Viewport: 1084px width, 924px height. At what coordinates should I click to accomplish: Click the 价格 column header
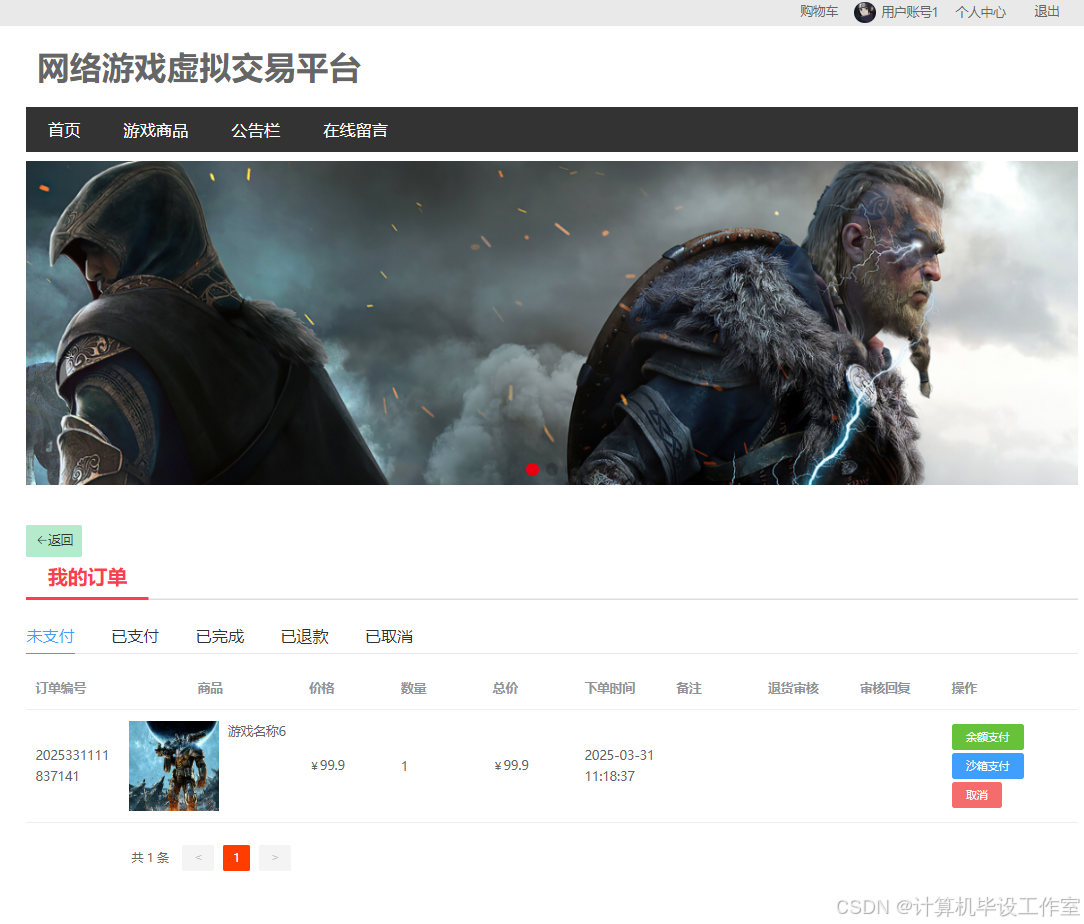[321, 688]
